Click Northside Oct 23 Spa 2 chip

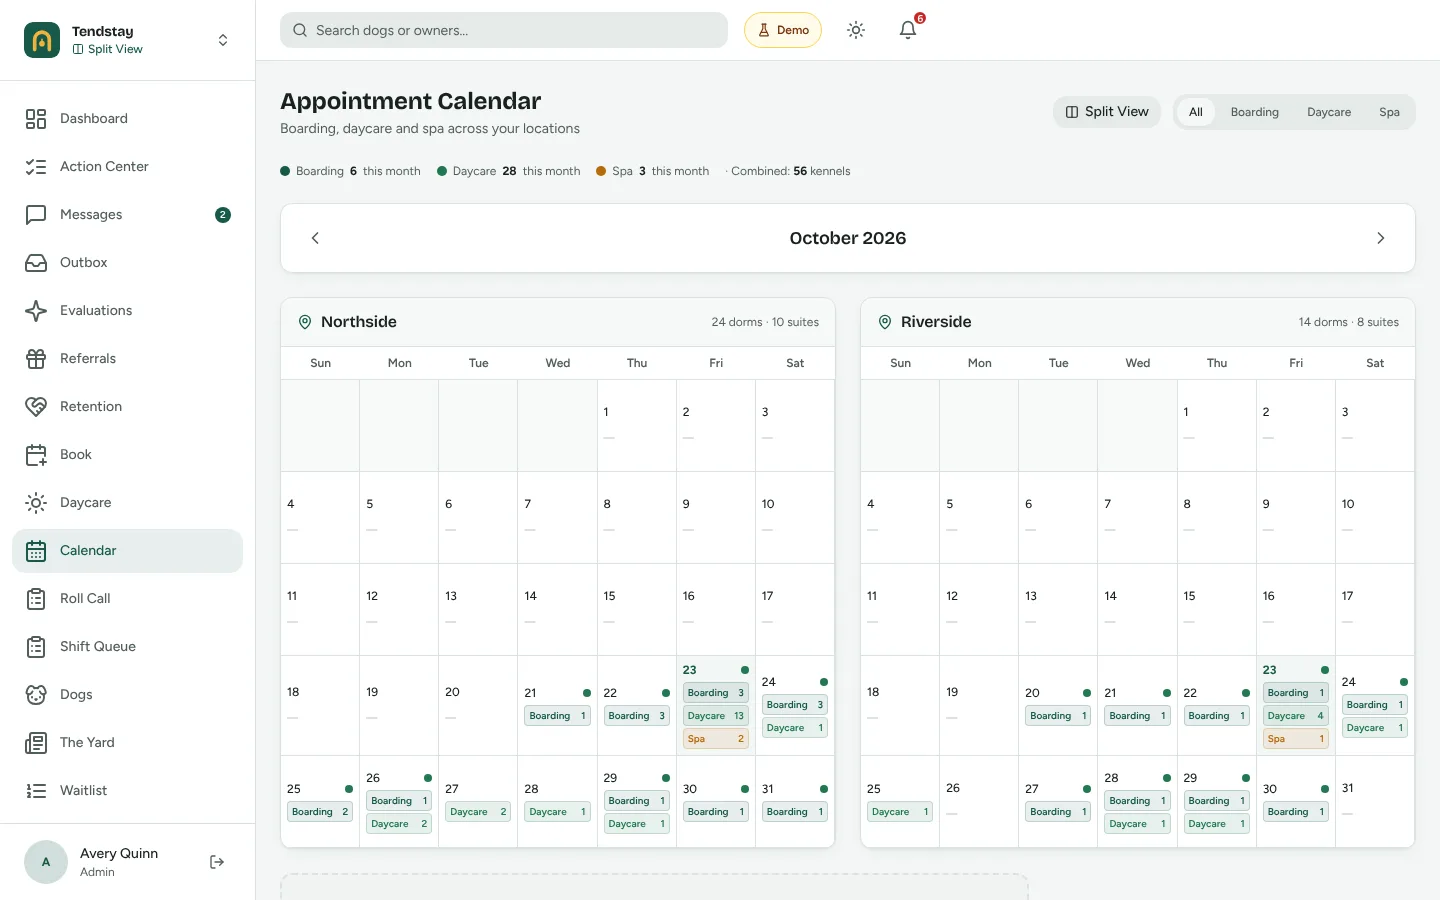point(716,739)
